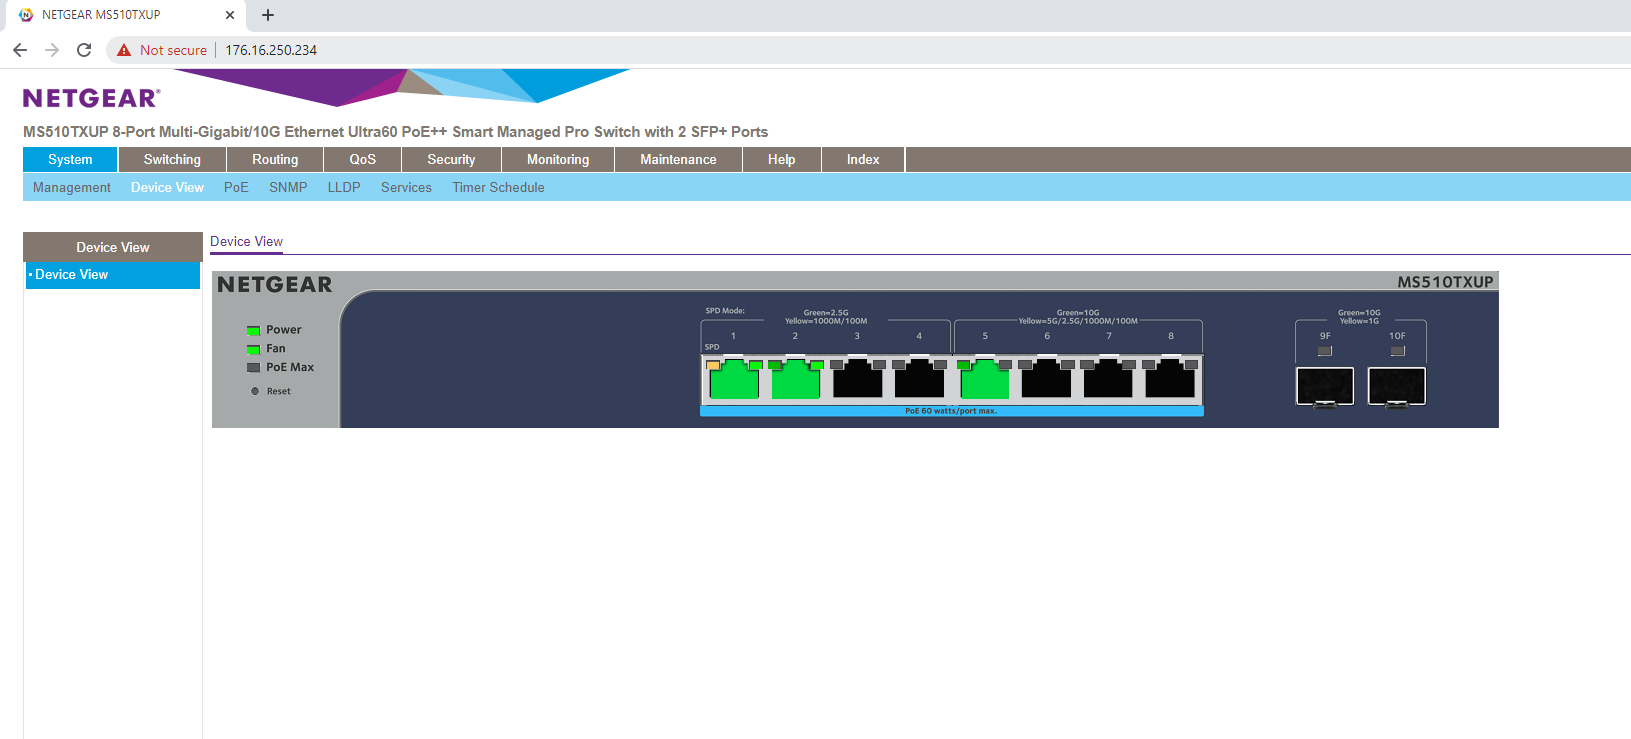Open the Security menu tab
The width and height of the screenshot is (1631, 739).
[x=451, y=160]
